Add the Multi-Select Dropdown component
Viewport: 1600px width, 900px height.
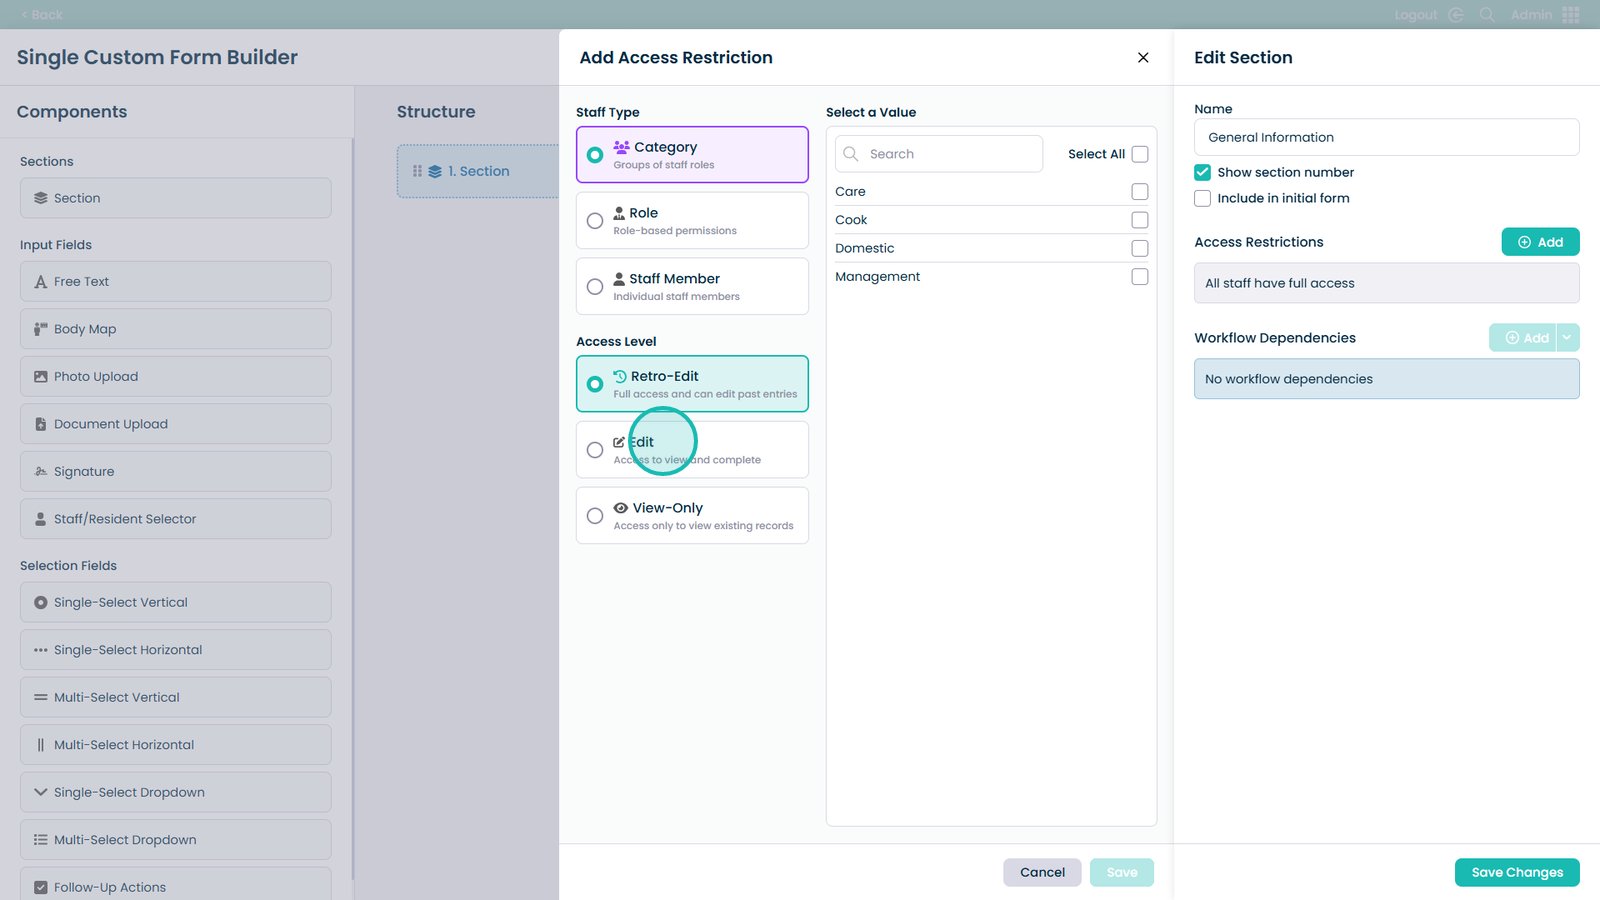click(176, 840)
